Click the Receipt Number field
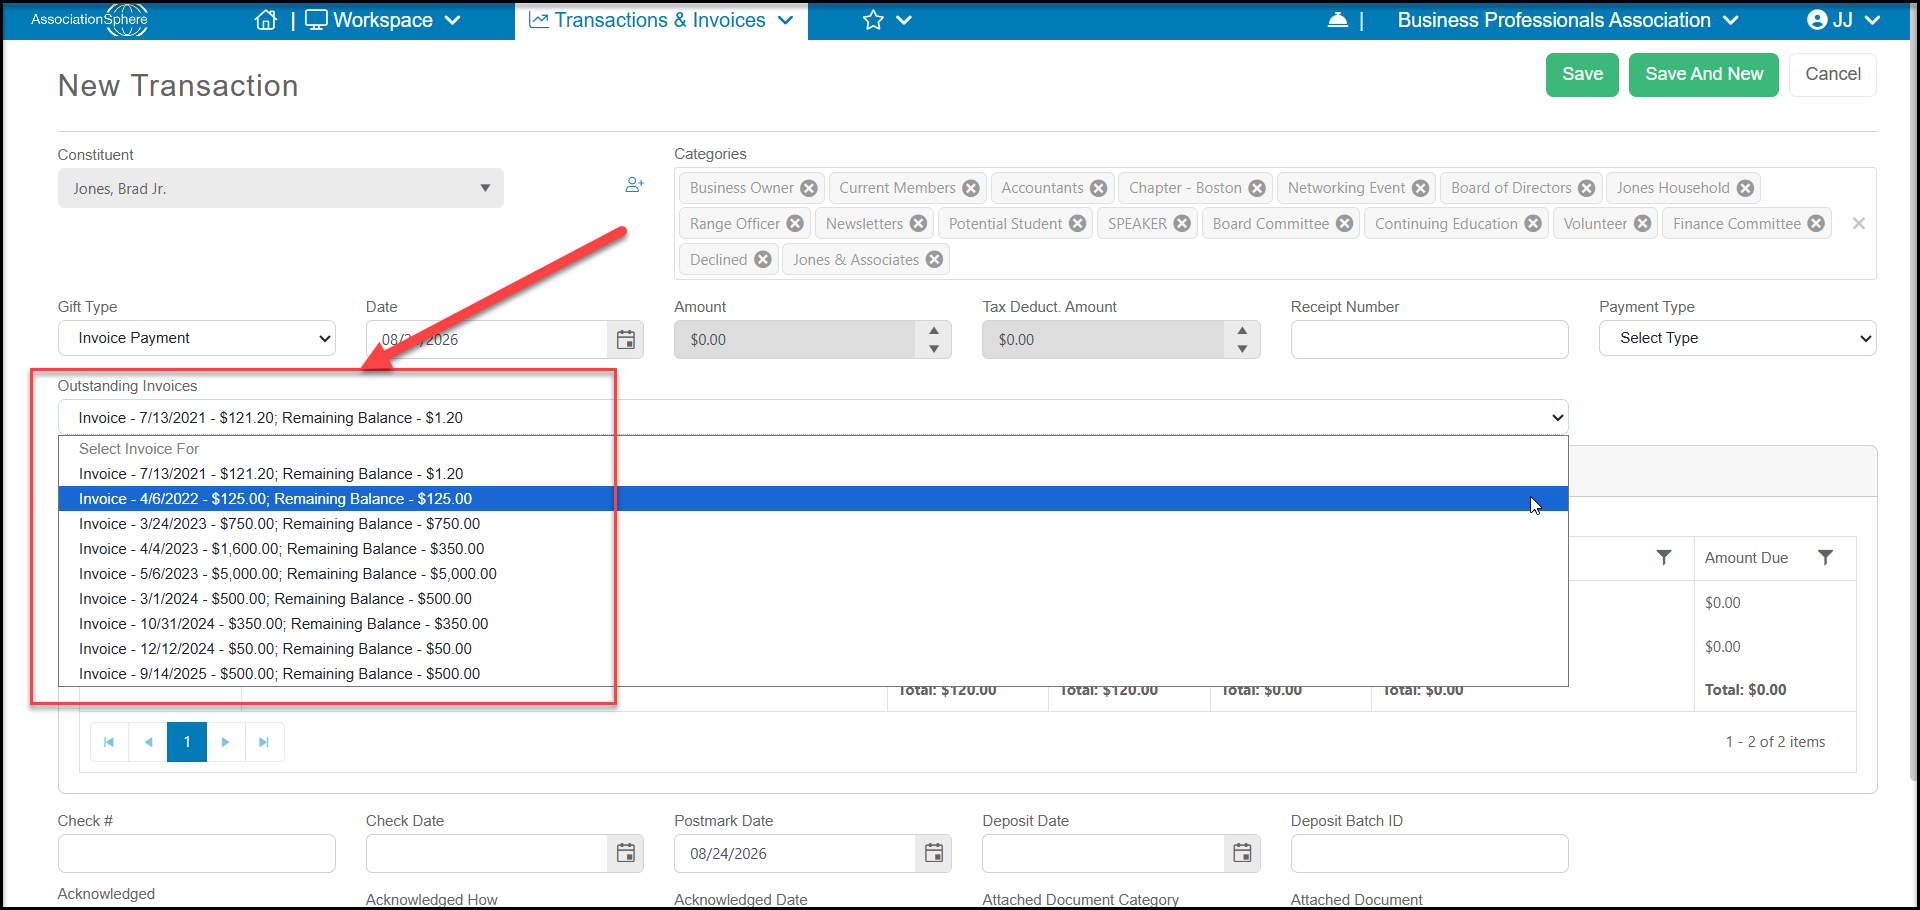The width and height of the screenshot is (1920, 910). [x=1429, y=340]
